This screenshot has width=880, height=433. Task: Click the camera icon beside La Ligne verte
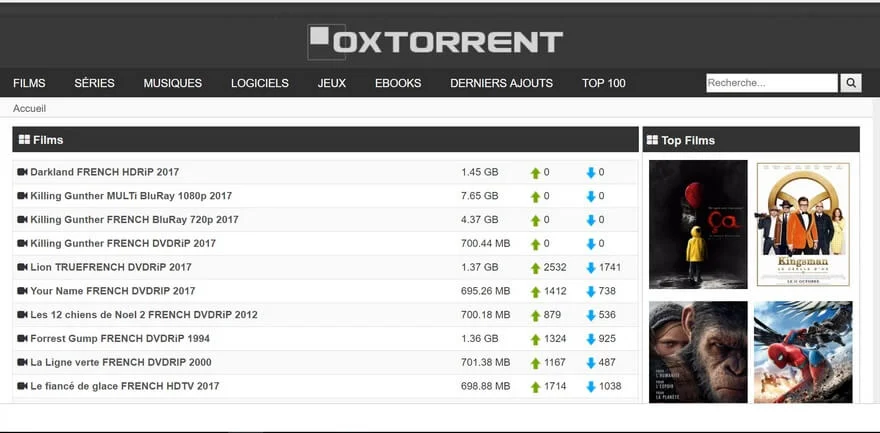tap(22, 362)
